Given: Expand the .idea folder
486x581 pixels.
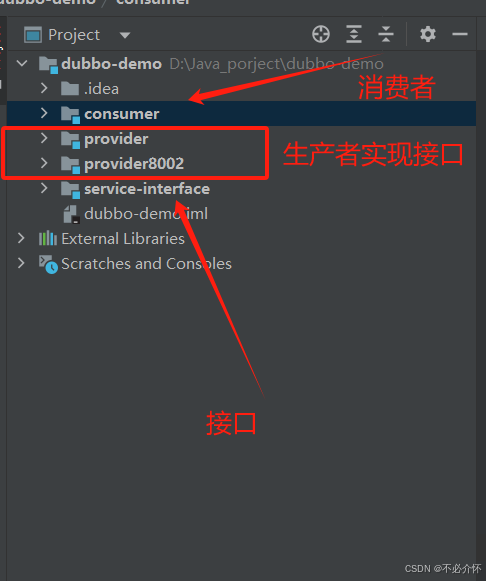Looking at the screenshot, I should pyautogui.click(x=44, y=88).
